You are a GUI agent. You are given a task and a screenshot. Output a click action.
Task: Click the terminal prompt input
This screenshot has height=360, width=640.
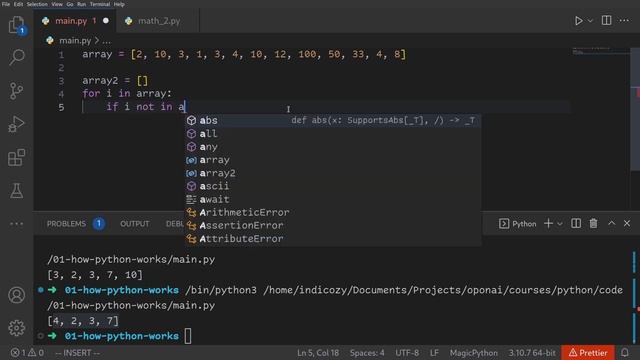click(x=188, y=336)
